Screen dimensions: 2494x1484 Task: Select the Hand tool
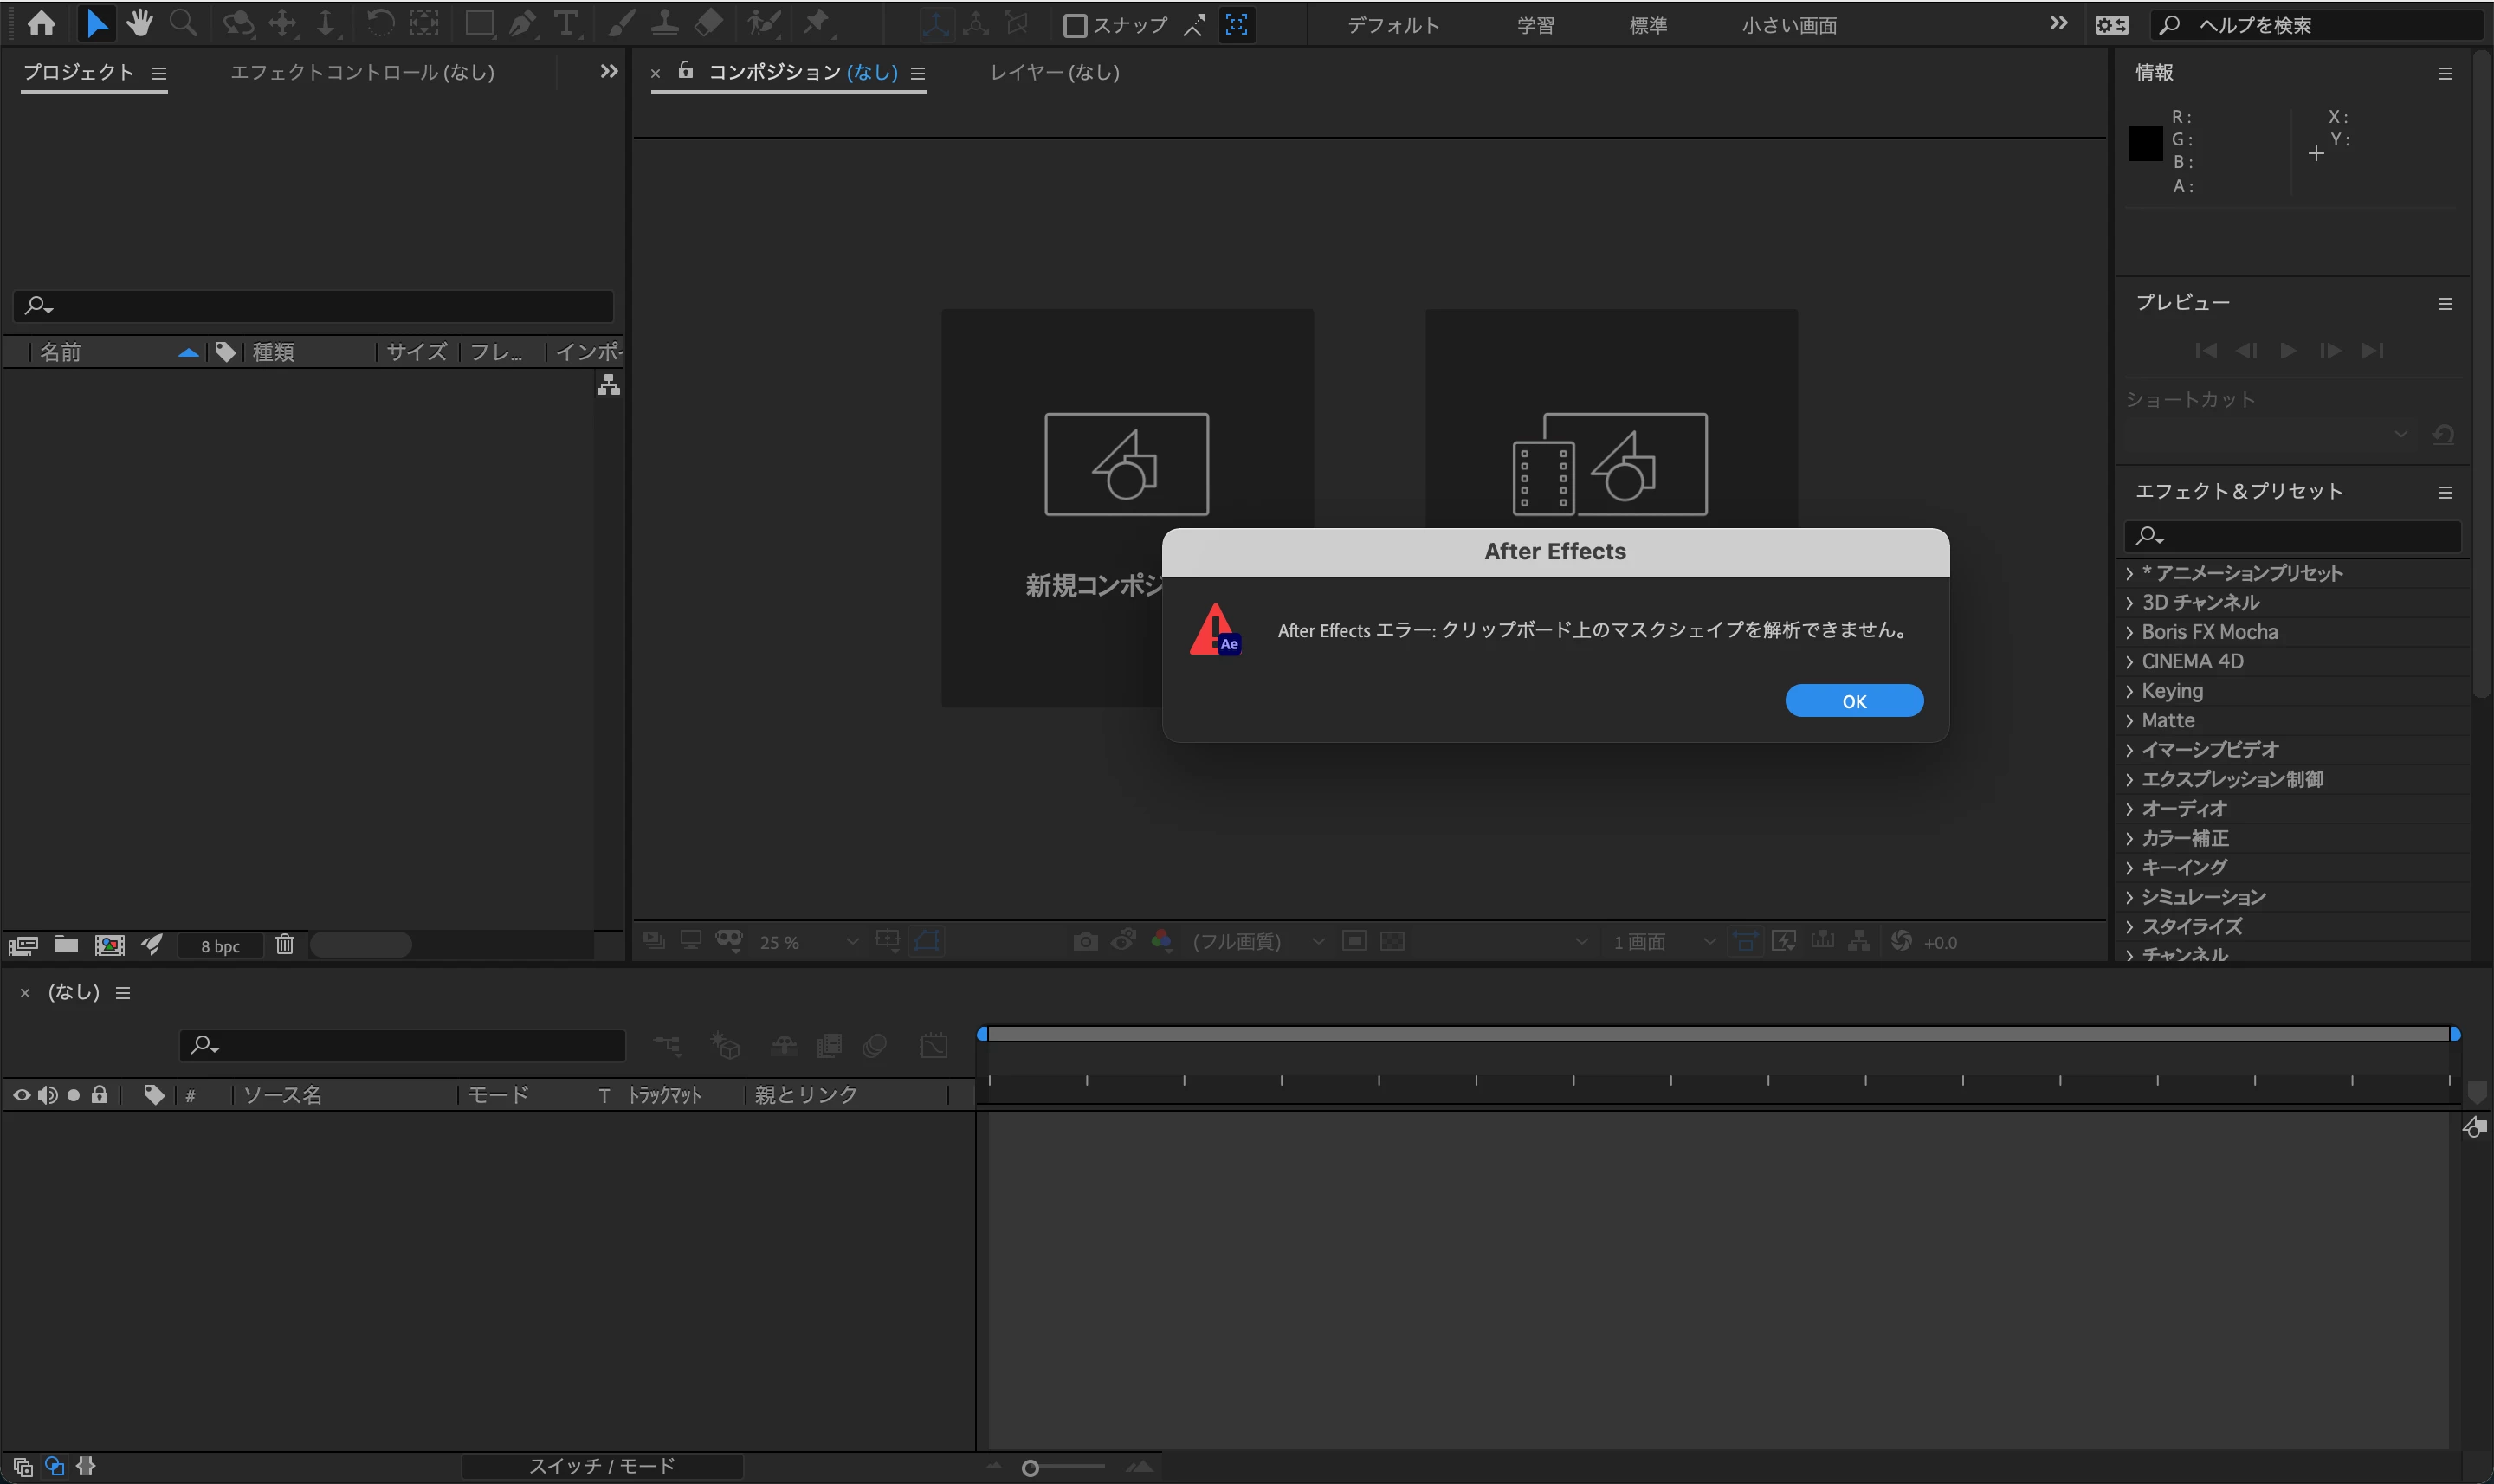tap(139, 23)
